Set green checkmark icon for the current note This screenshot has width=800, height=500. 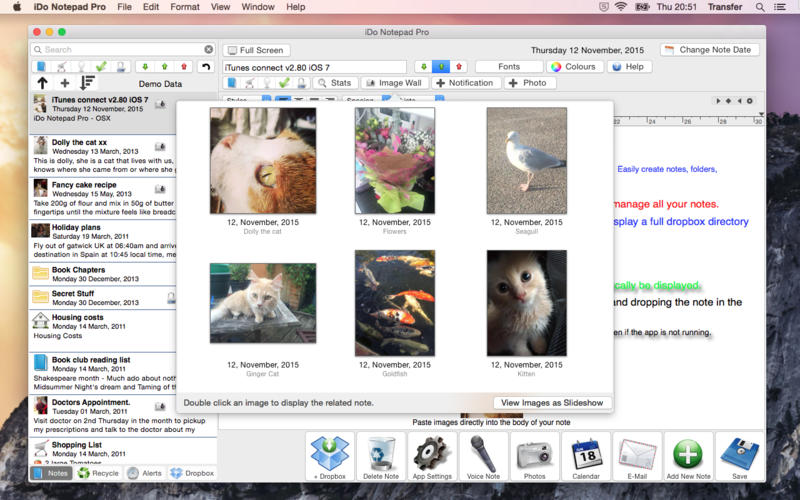pos(284,83)
